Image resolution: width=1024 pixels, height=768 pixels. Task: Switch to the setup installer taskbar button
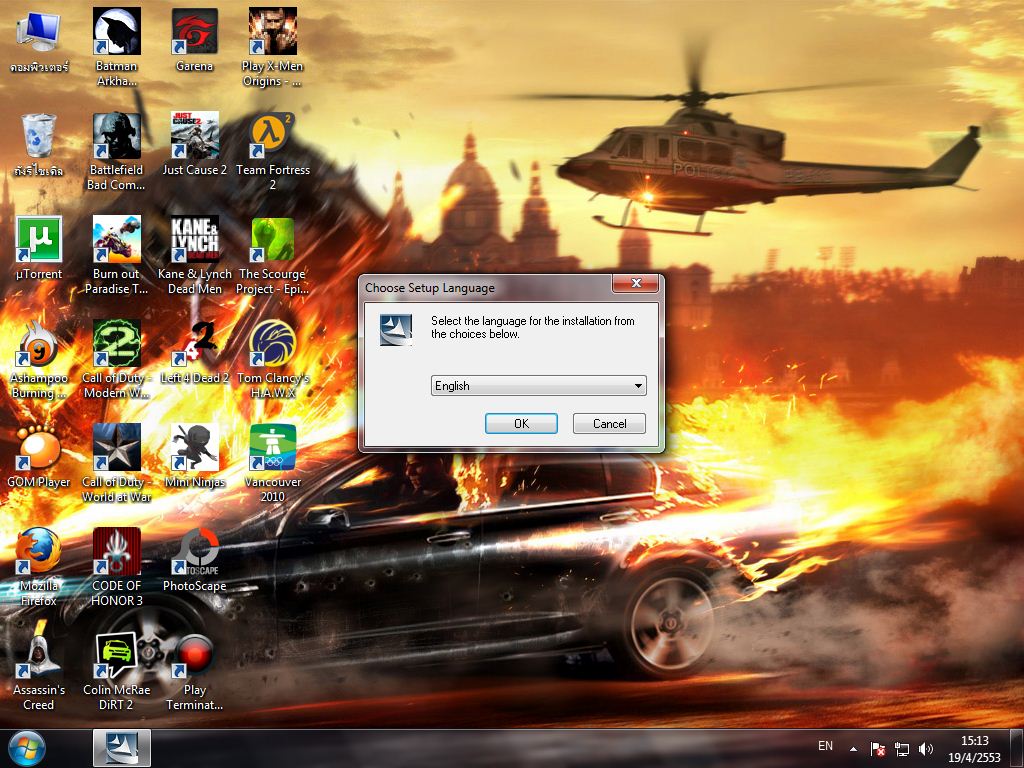tap(122, 748)
